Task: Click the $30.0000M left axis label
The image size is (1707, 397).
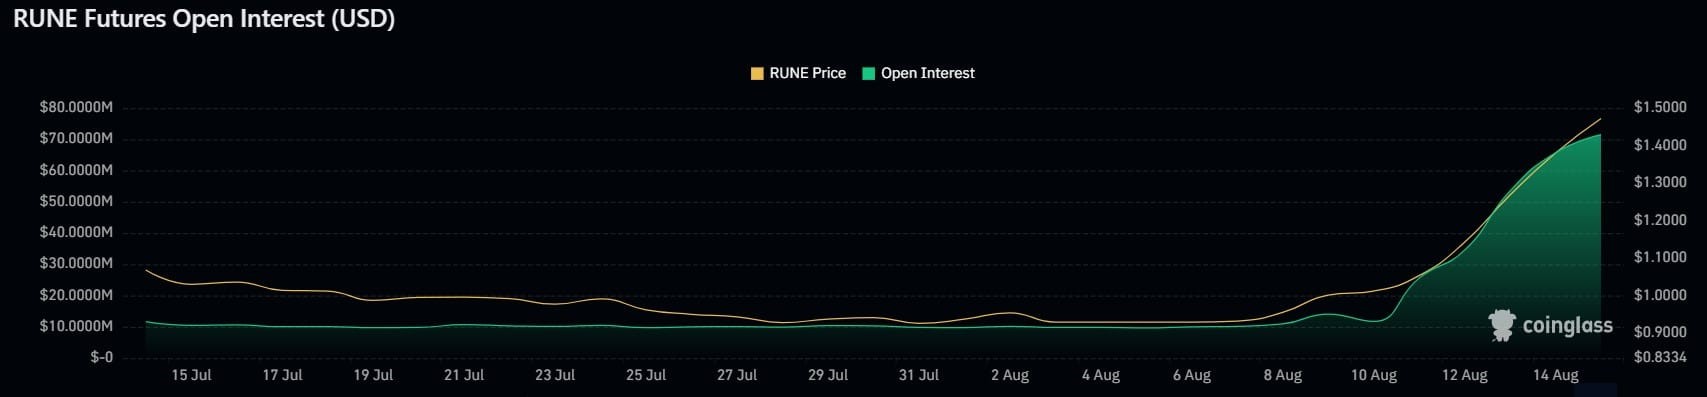Action: pos(76,263)
